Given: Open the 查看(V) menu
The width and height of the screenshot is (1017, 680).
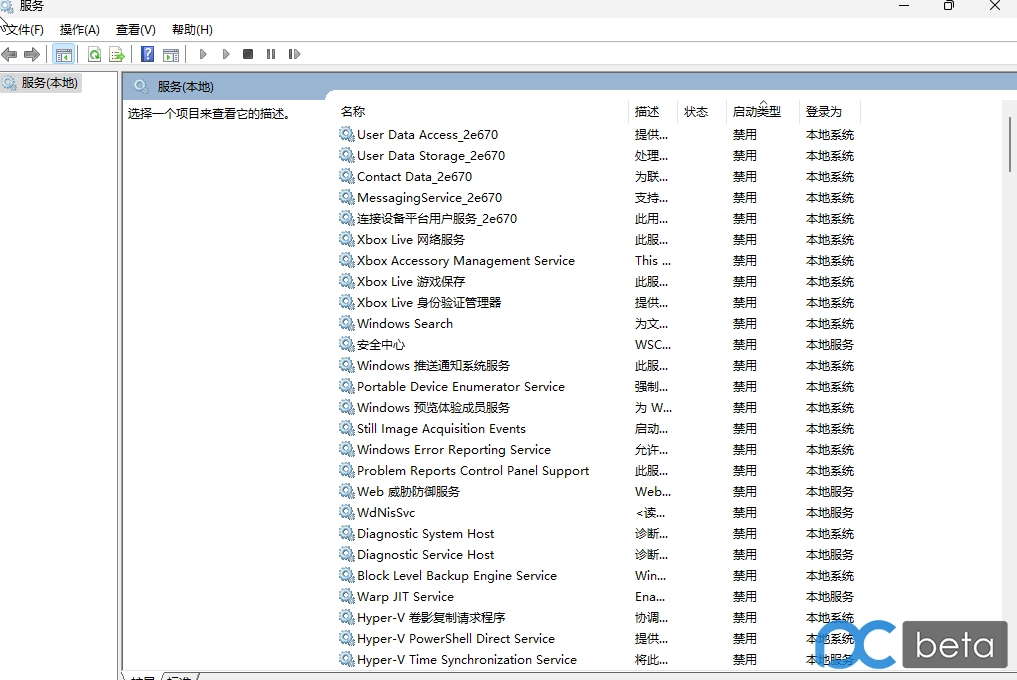Looking at the screenshot, I should [x=134, y=29].
